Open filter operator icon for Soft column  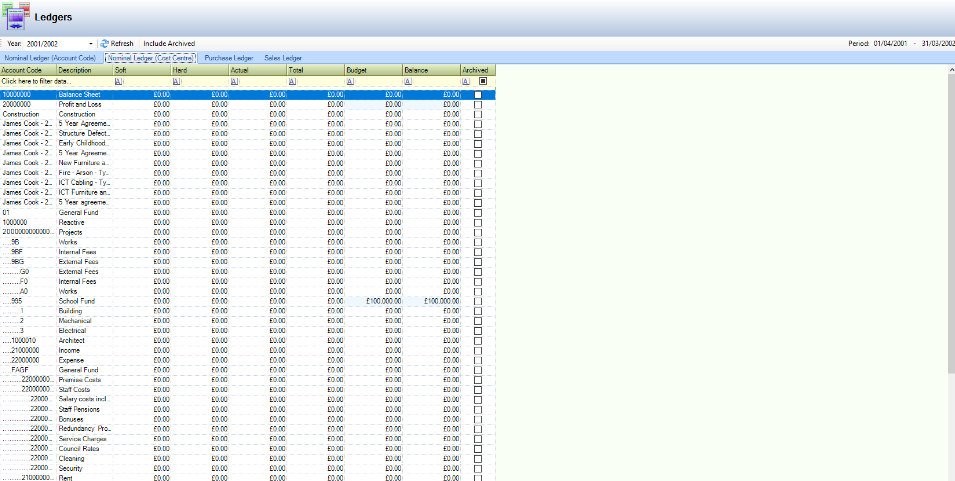pos(120,81)
